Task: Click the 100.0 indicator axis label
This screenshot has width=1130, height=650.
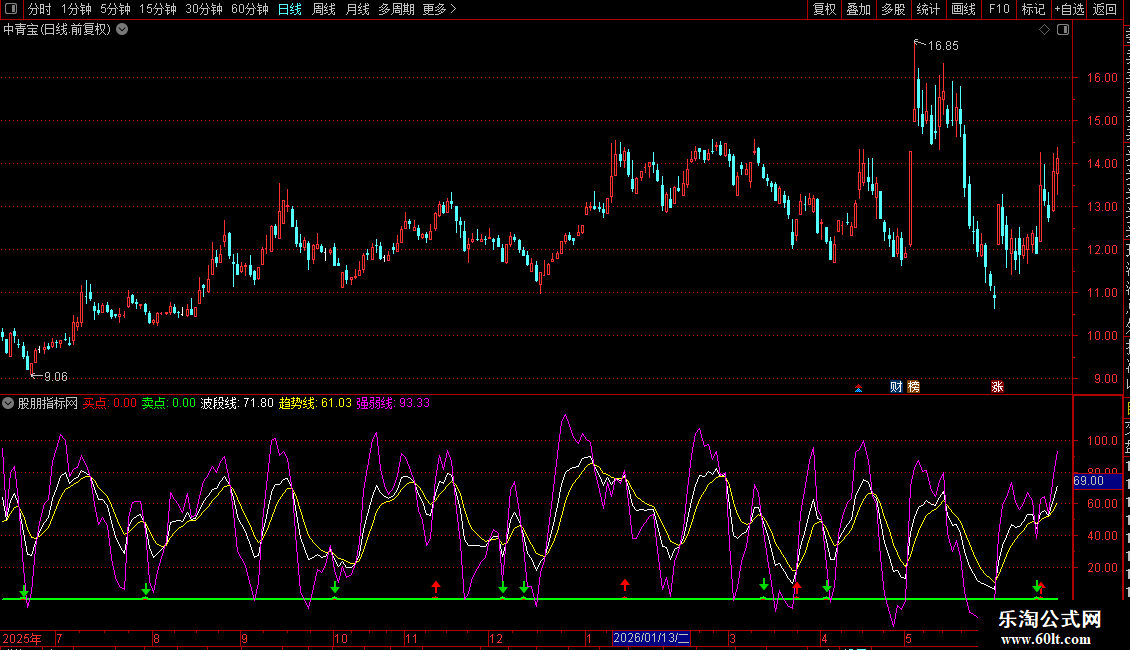Action: coord(1103,441)
